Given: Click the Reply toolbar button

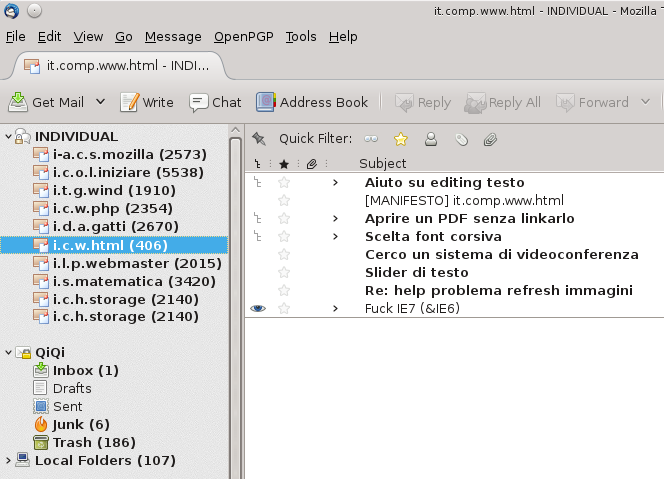Looking at the screenshot, I should [423, 102].
